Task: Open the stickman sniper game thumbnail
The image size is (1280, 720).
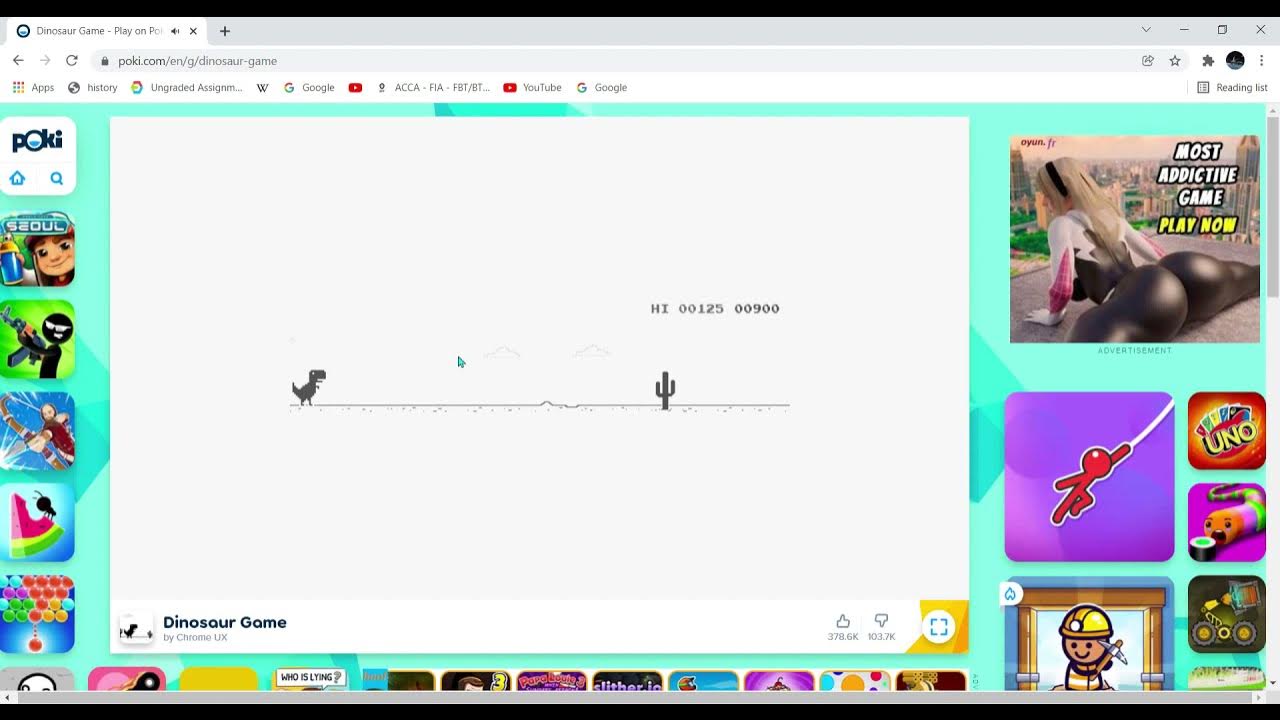Action: click(x=37, y=340)
